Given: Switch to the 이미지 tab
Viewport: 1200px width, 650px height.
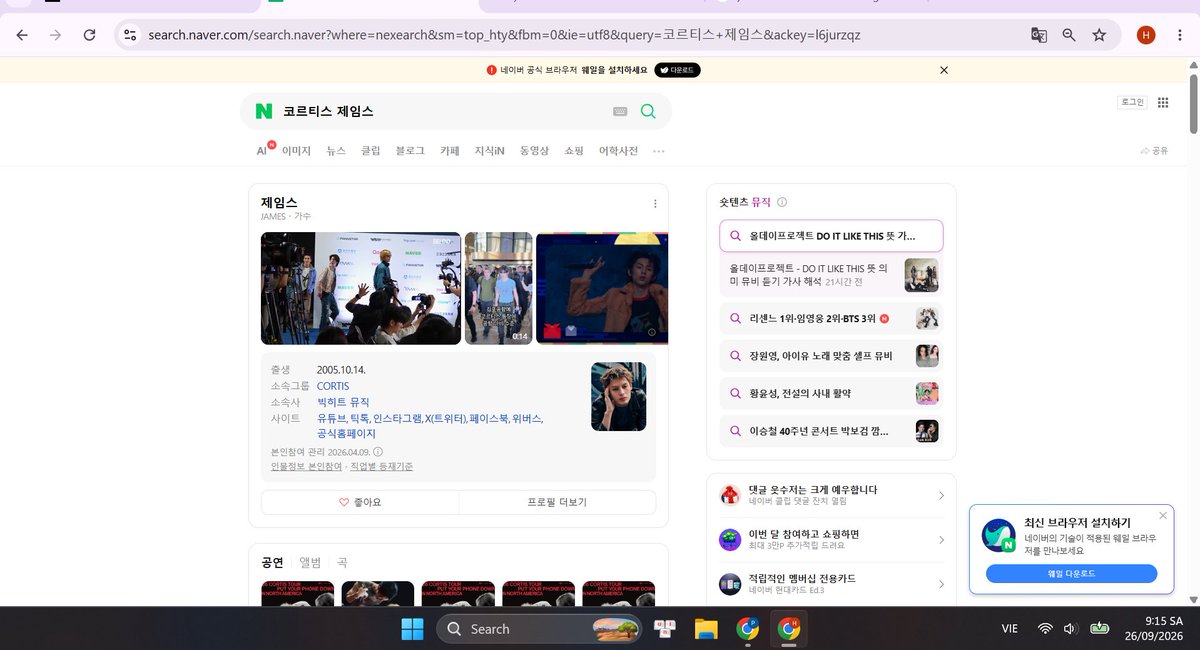Looking at the screenshot, I should click(296, 151).
